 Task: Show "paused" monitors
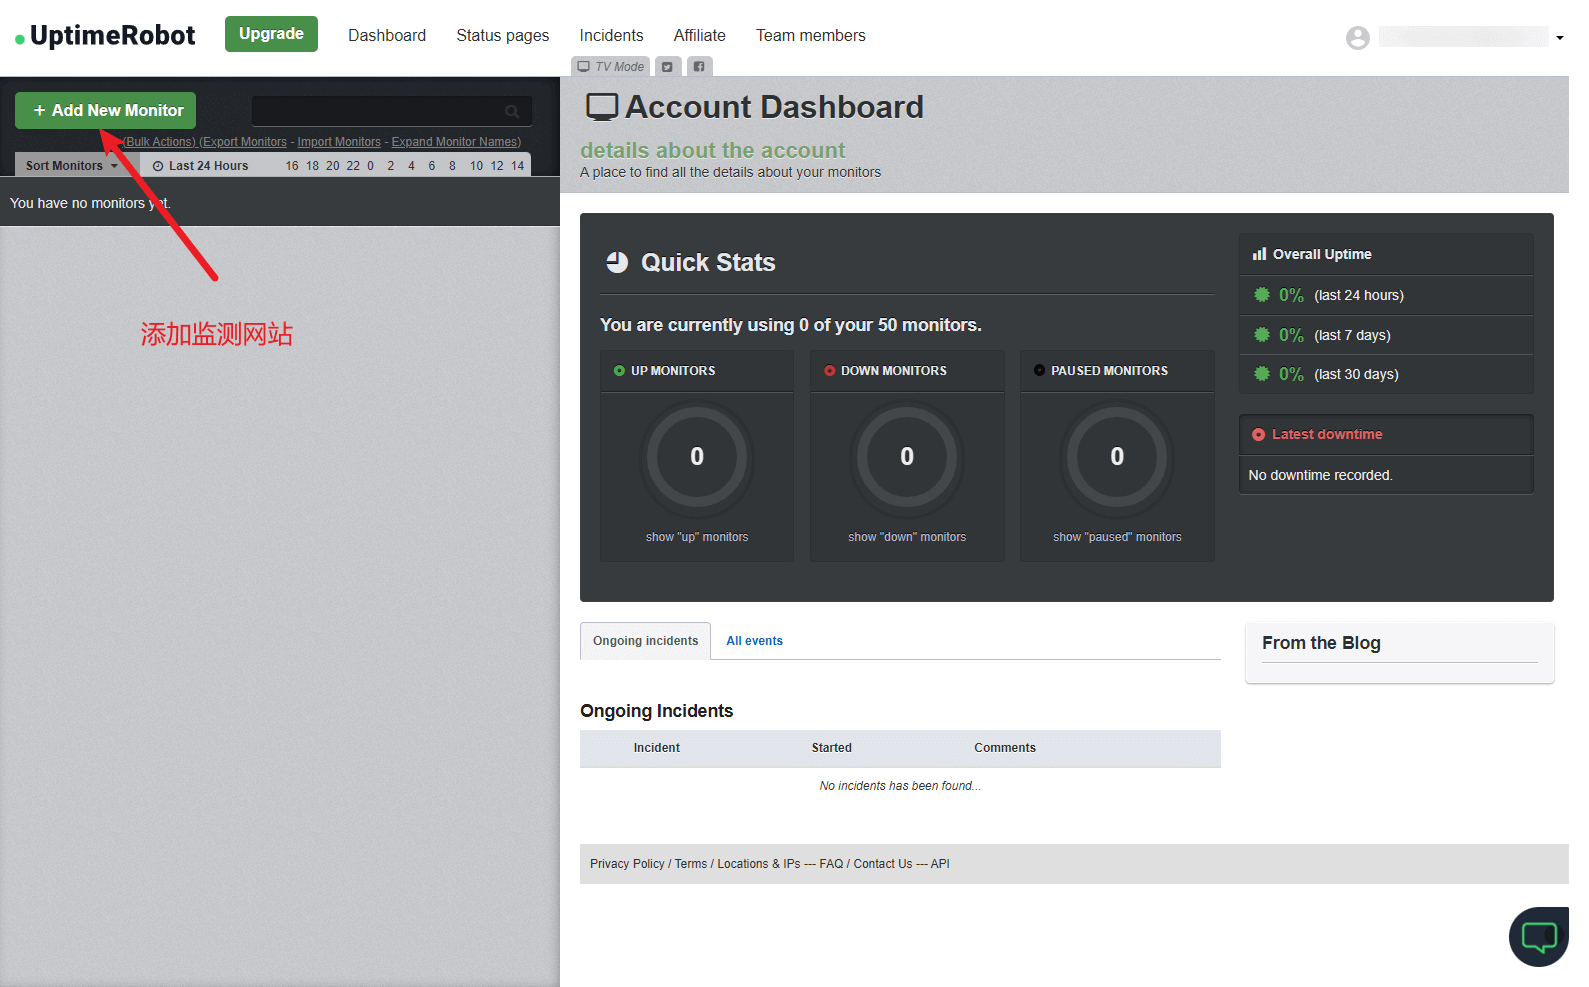1116,537
